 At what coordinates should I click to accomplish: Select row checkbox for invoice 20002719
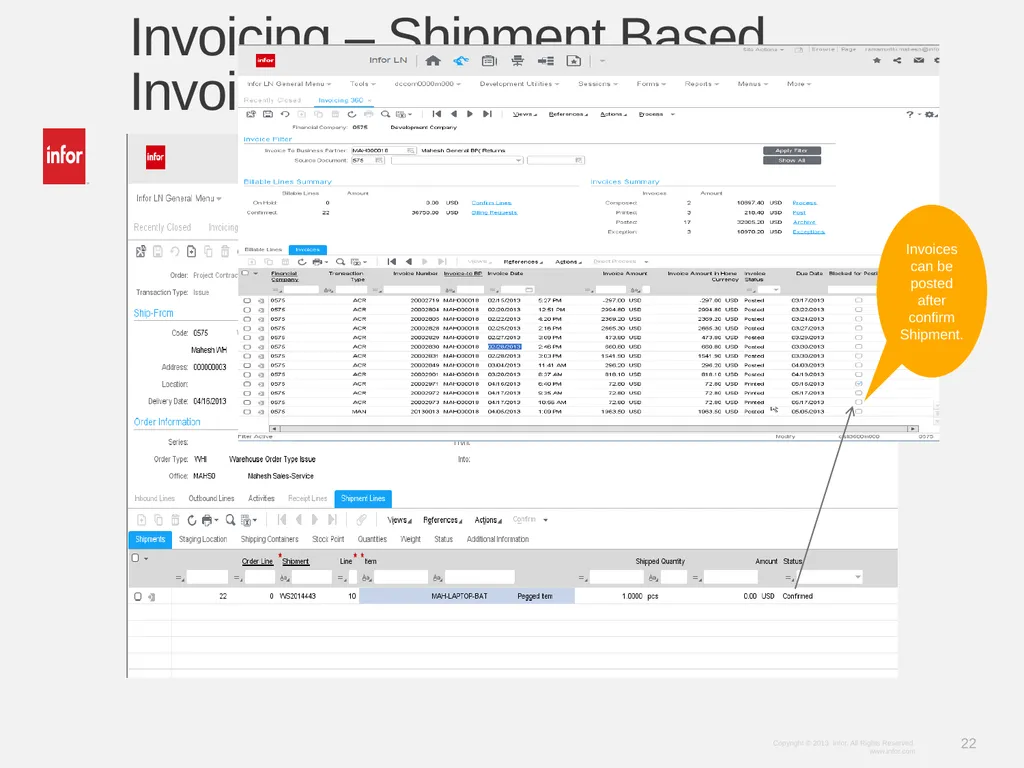247,300
